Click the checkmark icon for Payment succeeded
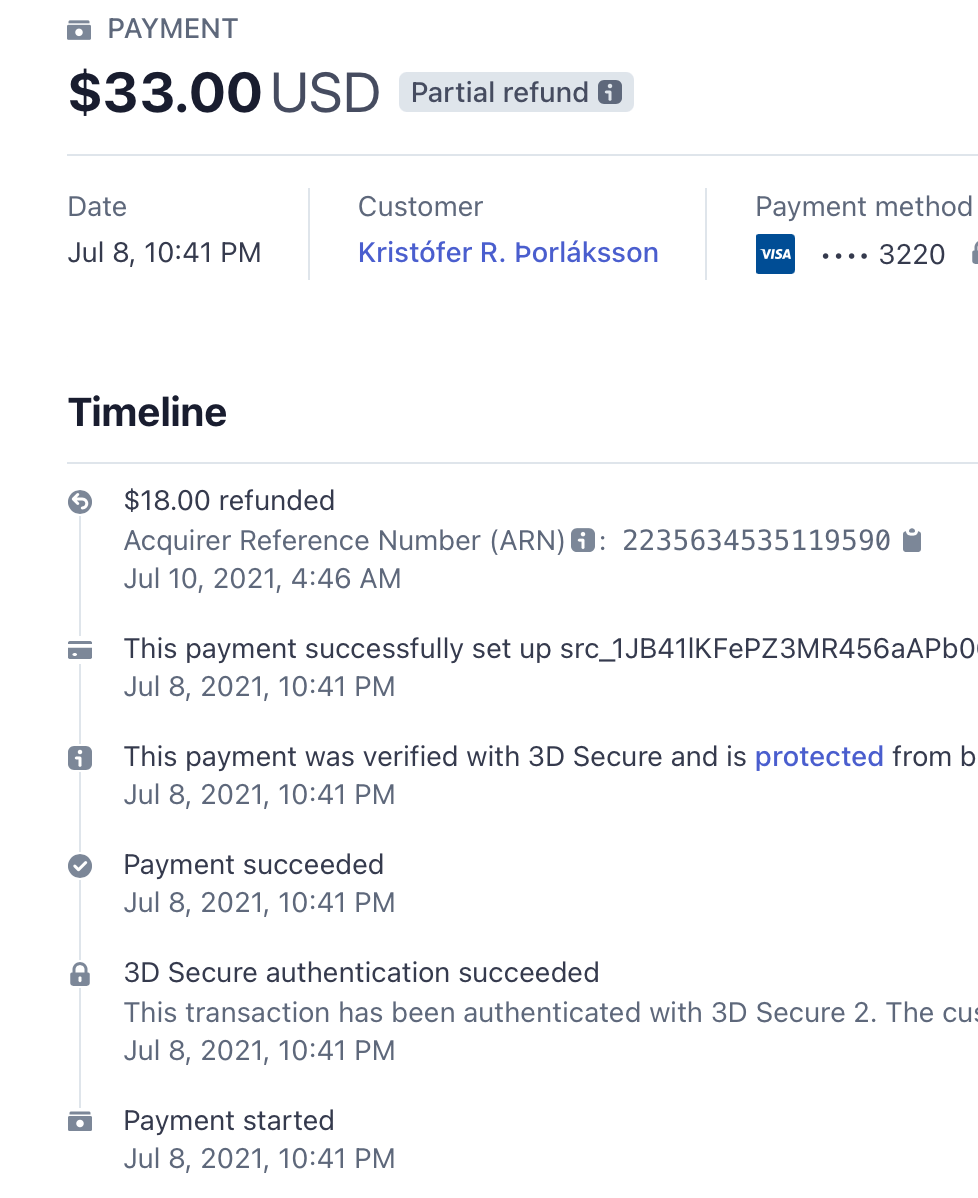This screenshot has height=1198, width=978. 80,866
